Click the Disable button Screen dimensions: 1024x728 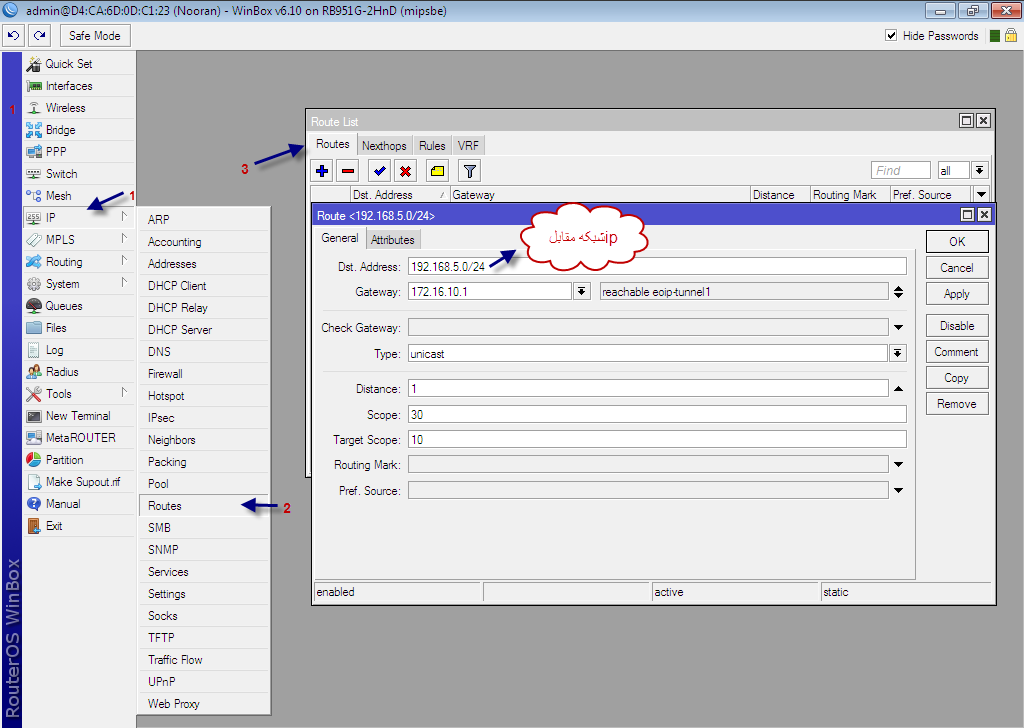[957, 326]
